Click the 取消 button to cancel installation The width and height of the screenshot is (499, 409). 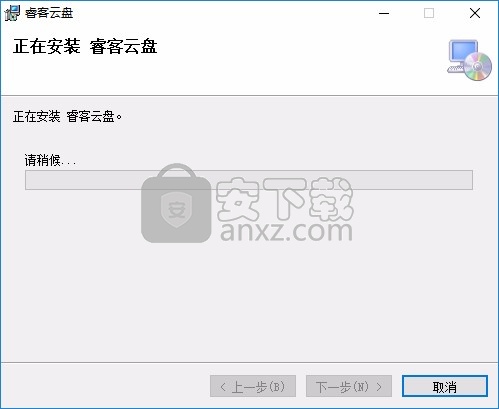tap(445, 387)
